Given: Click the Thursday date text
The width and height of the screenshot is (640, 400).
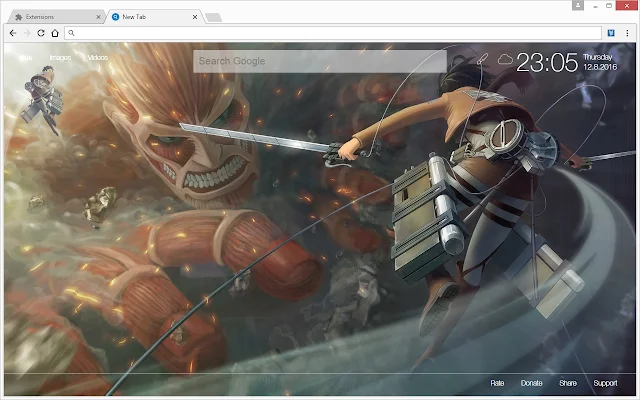Looking at the screenshot, I should click(598, 57).
